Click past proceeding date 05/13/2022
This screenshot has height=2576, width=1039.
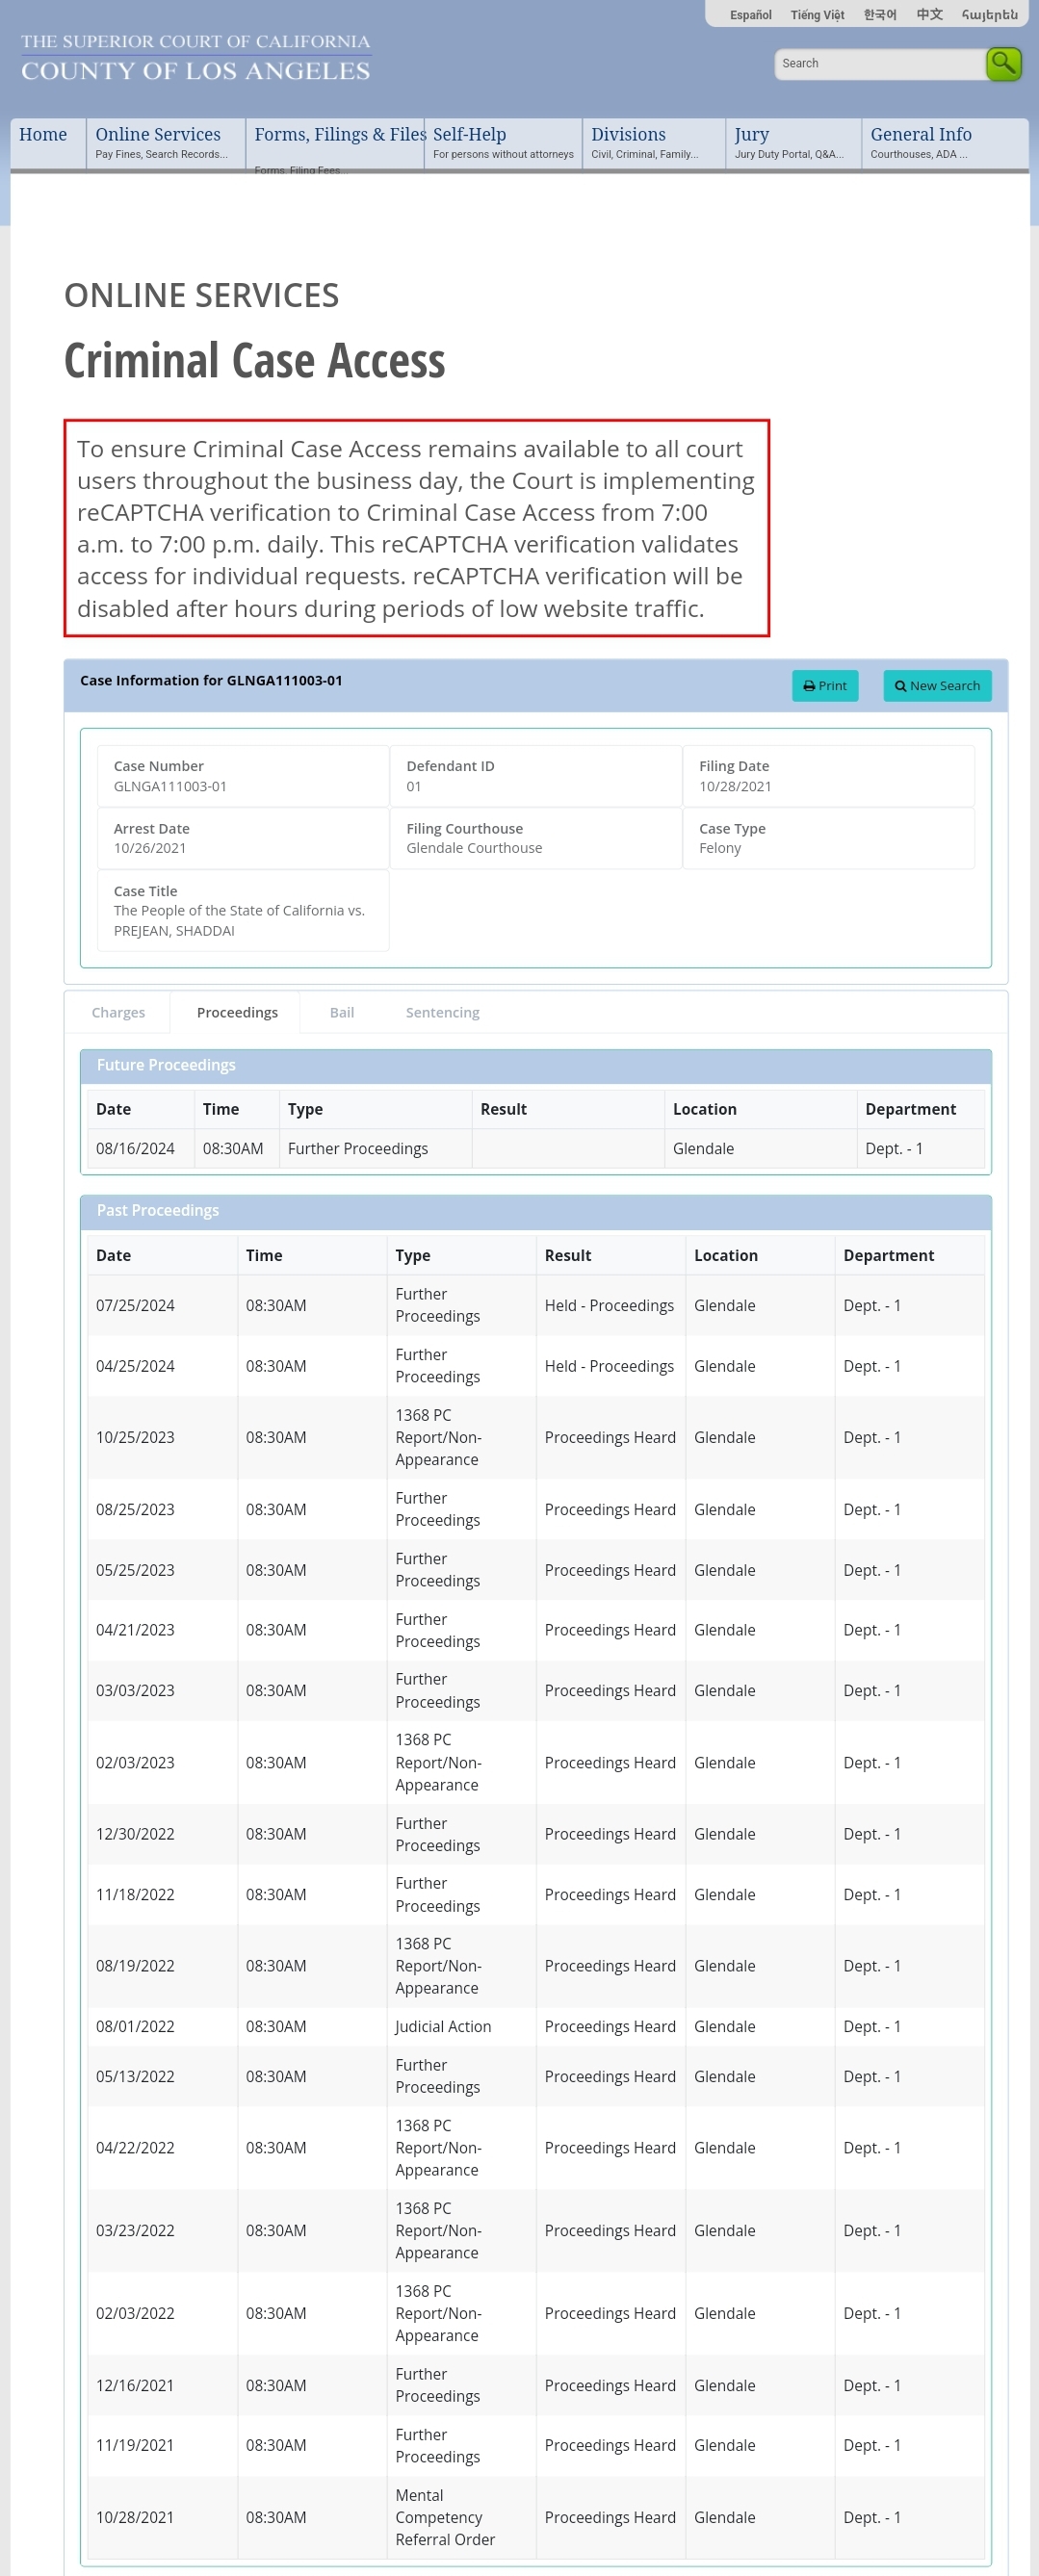click(x=135, y=2076)
